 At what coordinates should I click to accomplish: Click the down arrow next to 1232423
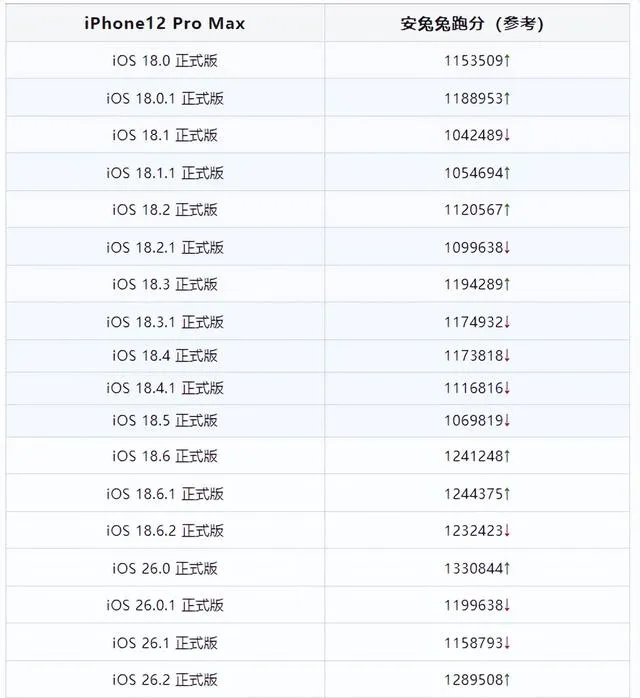pos(507,530)
